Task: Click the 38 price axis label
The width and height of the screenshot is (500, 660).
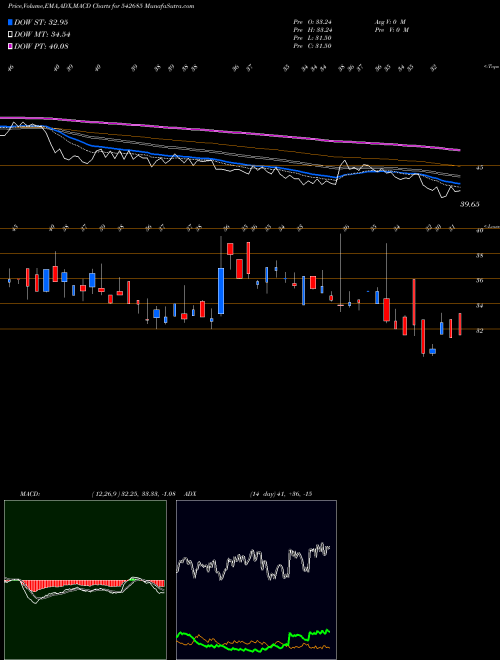Action: [479, 255]
